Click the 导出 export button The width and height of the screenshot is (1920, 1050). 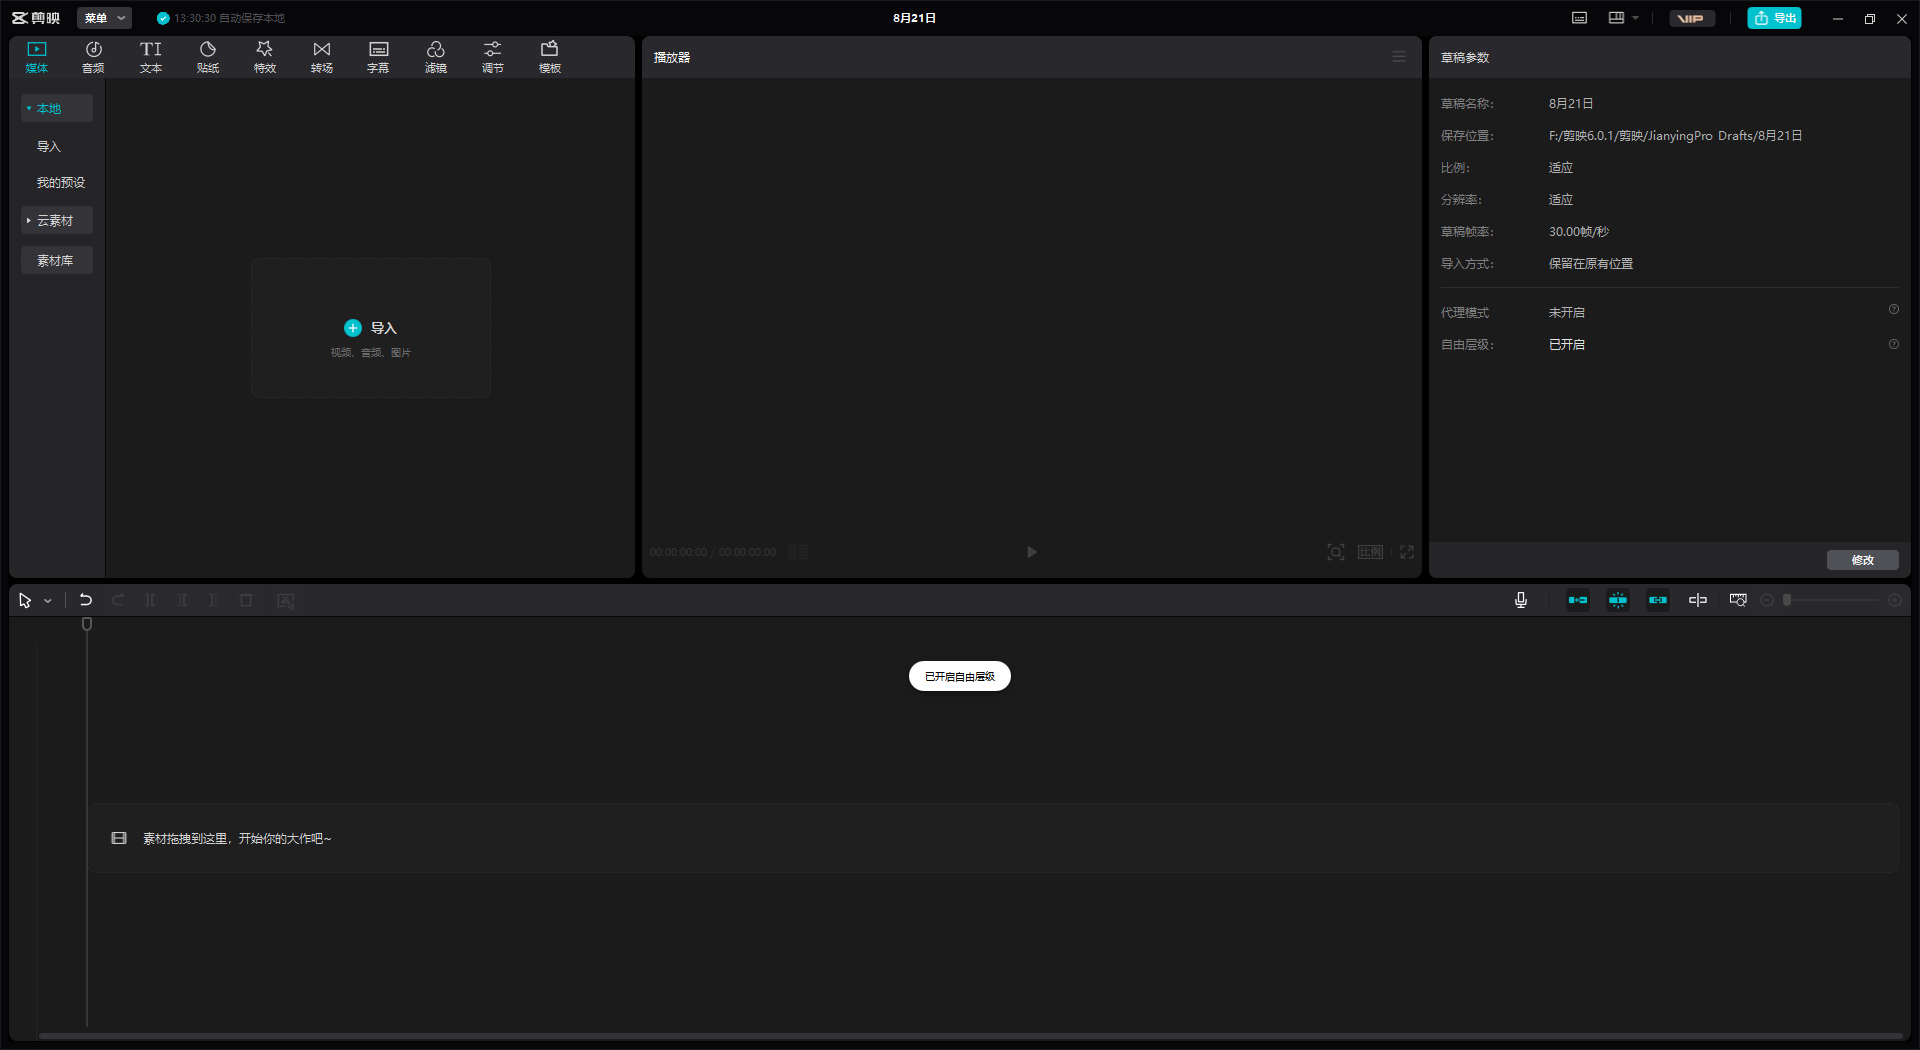point(1774,18)
